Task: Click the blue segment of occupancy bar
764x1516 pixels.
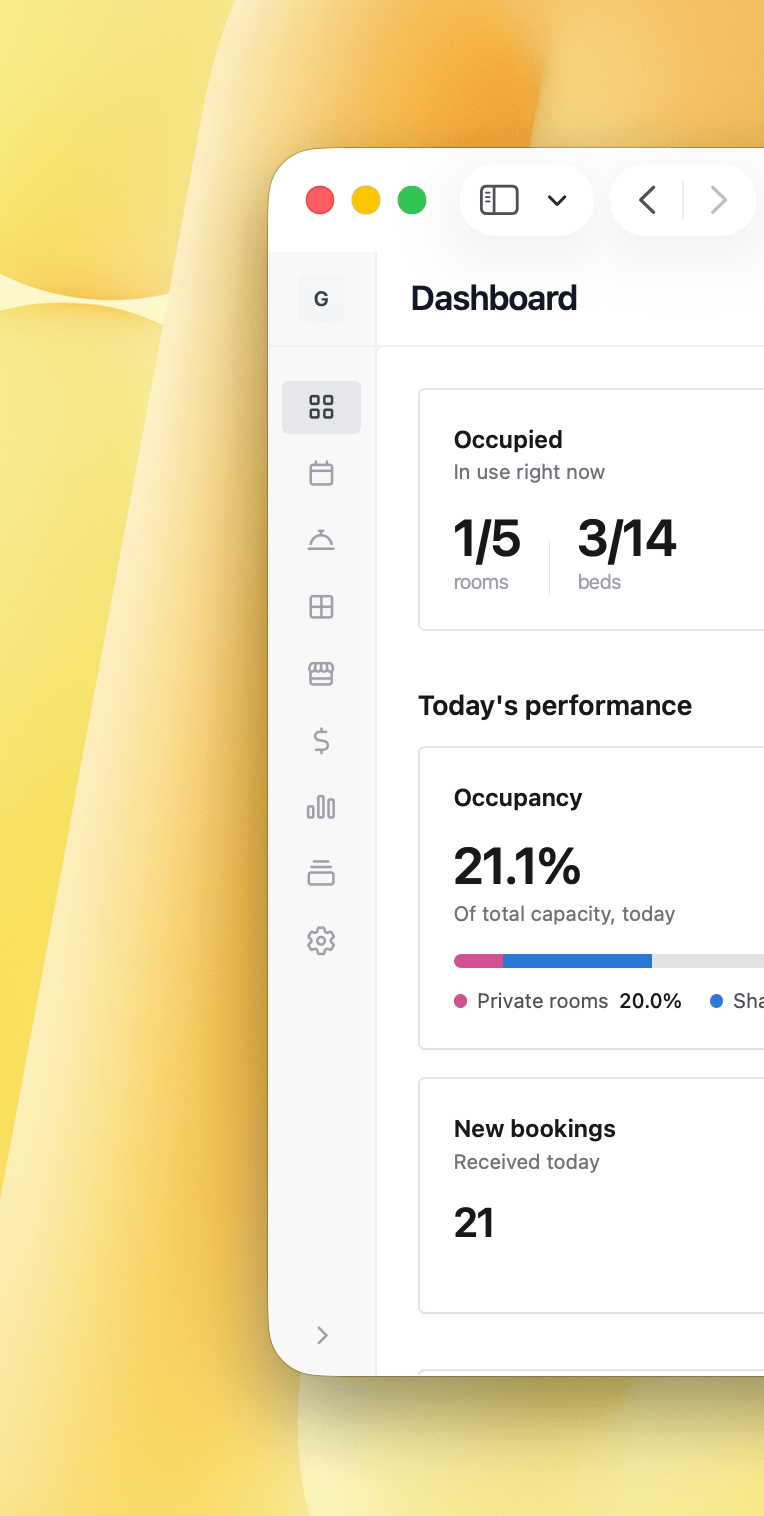Action: [578, 961]
